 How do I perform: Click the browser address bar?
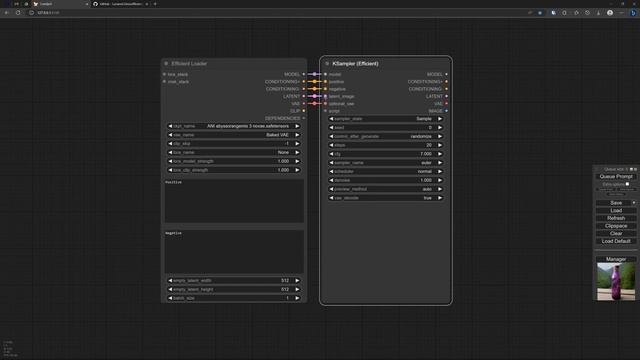click(x=278, y=13)
